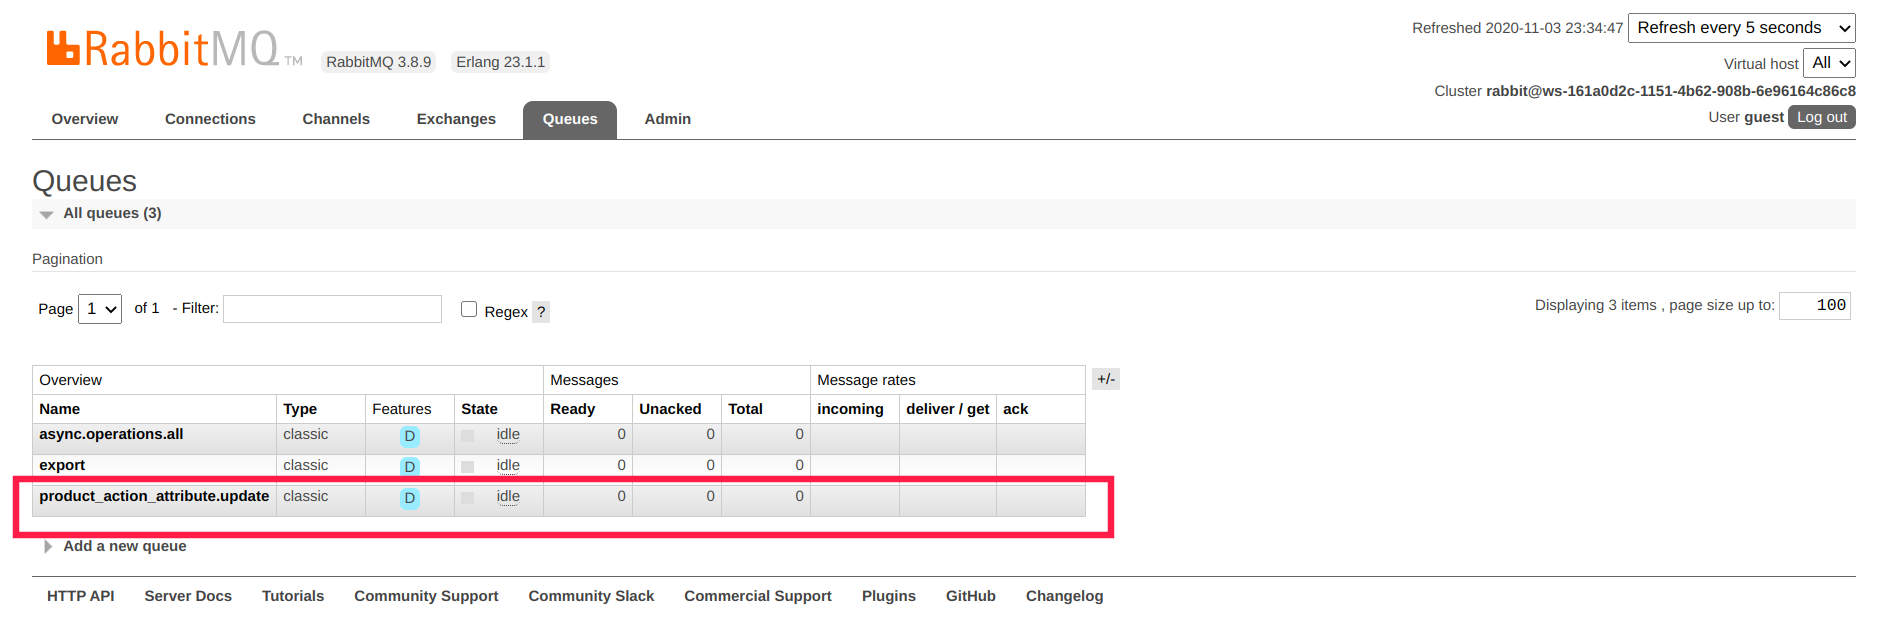Switch to the Exchanges tab

pyautogui.click(x=456, y=119)
